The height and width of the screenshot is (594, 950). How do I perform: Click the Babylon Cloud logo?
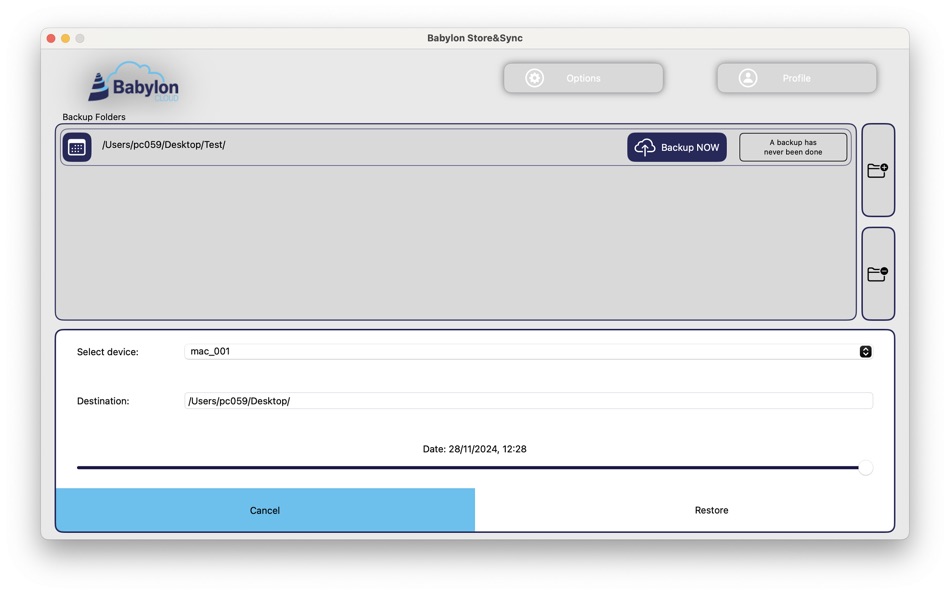tap(134, 82)
